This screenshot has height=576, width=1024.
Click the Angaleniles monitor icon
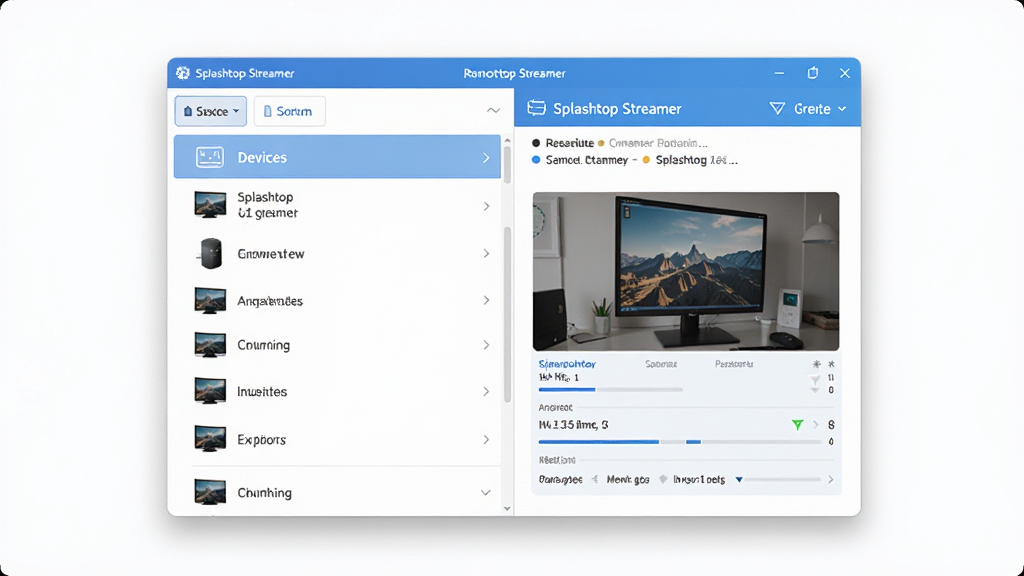[x=210, y=300]
